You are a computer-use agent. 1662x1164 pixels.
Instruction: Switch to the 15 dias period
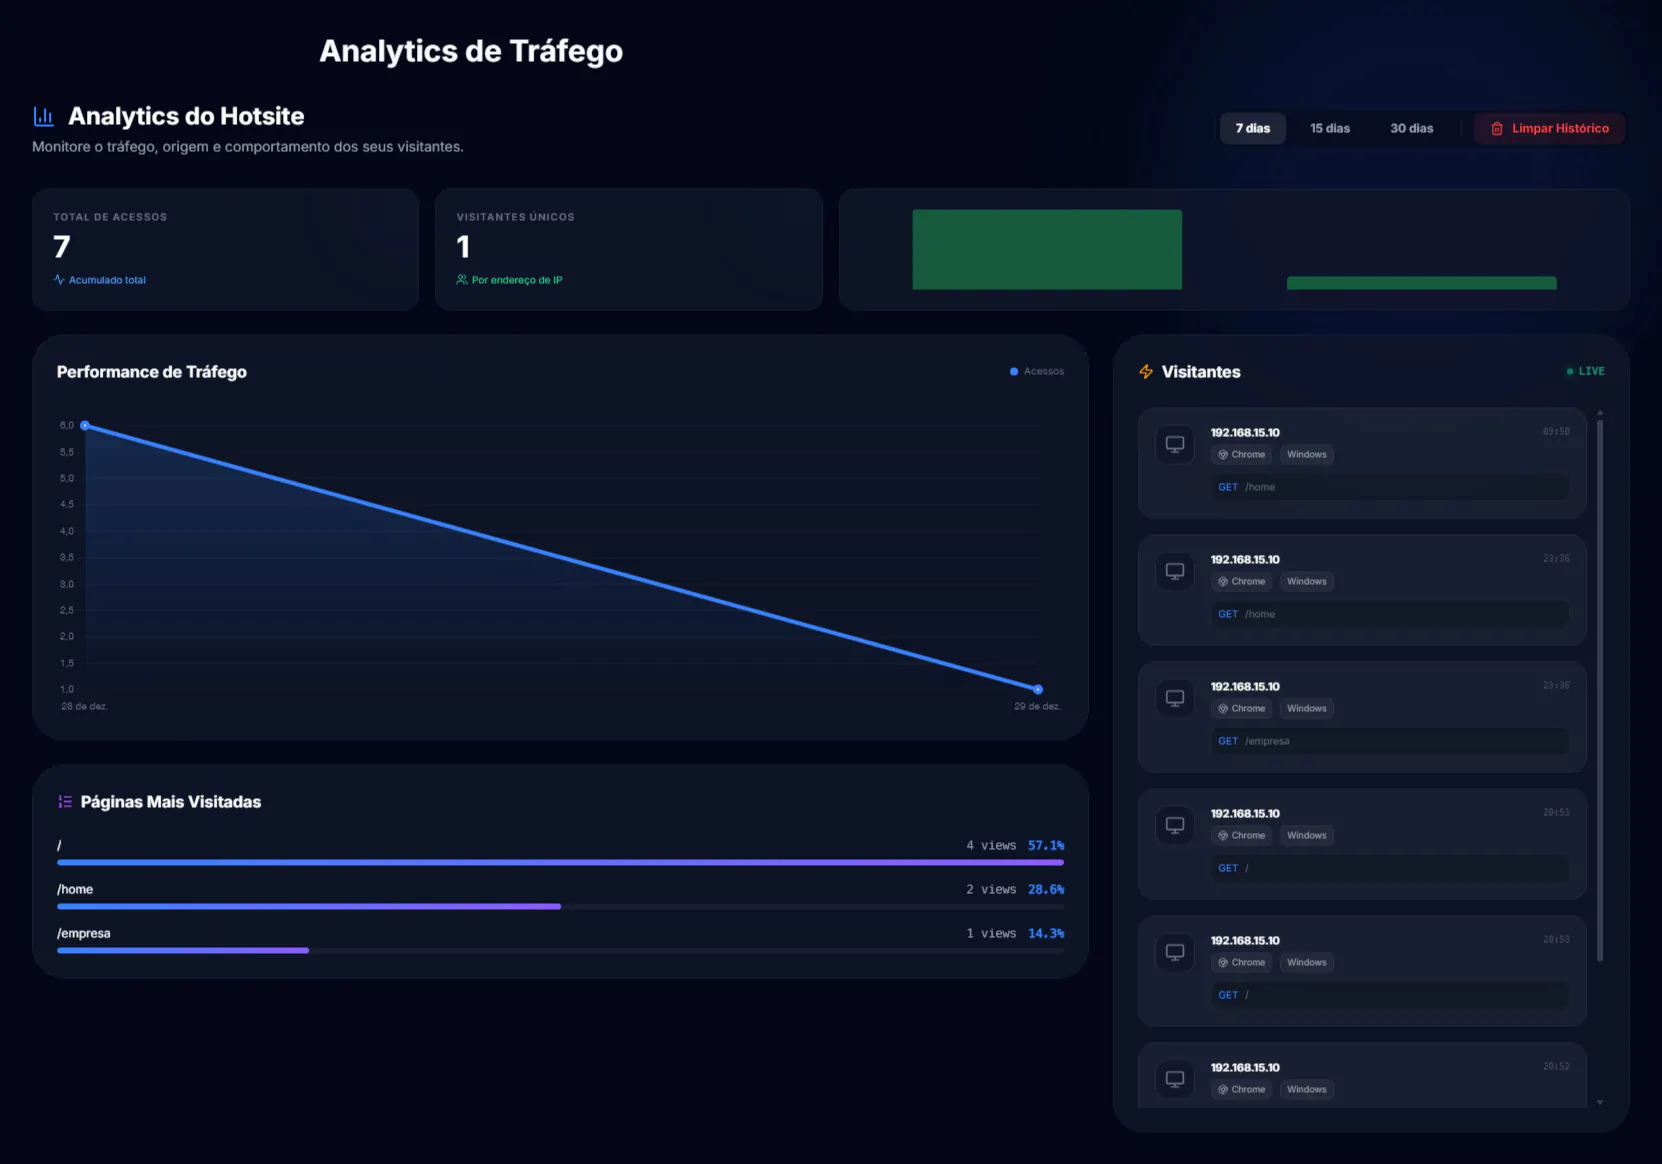[x=1329, y=129]
